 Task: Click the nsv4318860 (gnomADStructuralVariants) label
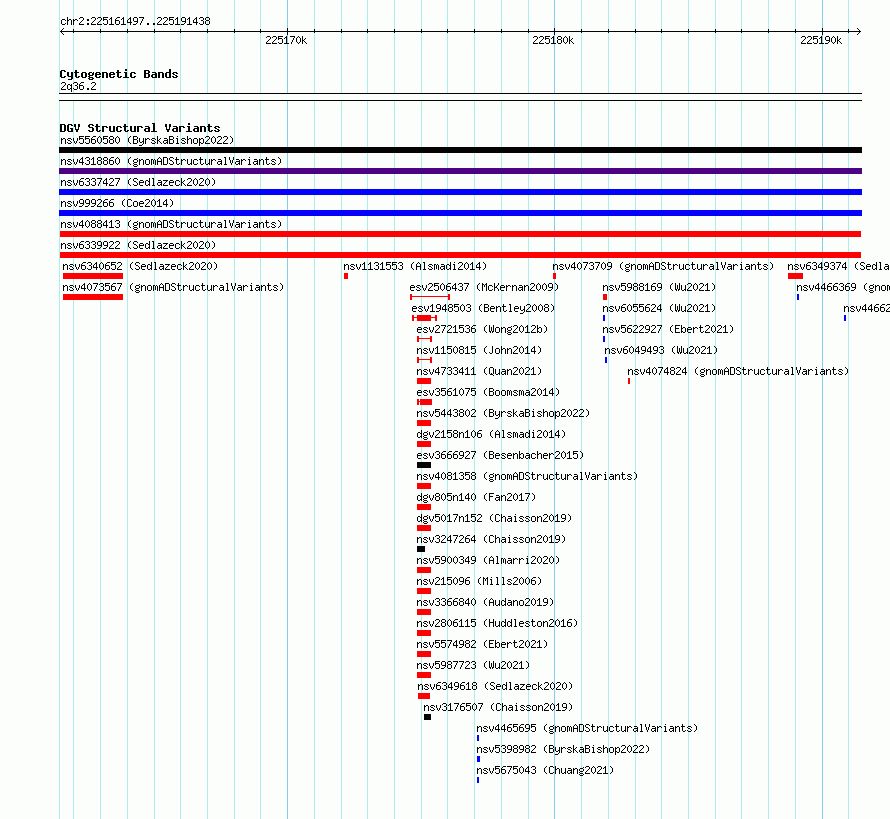click(x=171, y=161)
